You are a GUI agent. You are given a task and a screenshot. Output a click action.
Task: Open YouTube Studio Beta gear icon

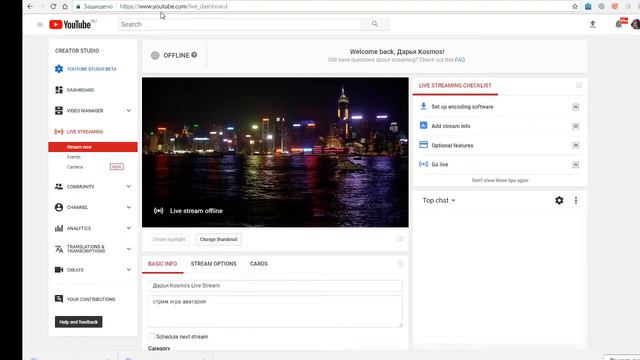[x=59, y=69]
